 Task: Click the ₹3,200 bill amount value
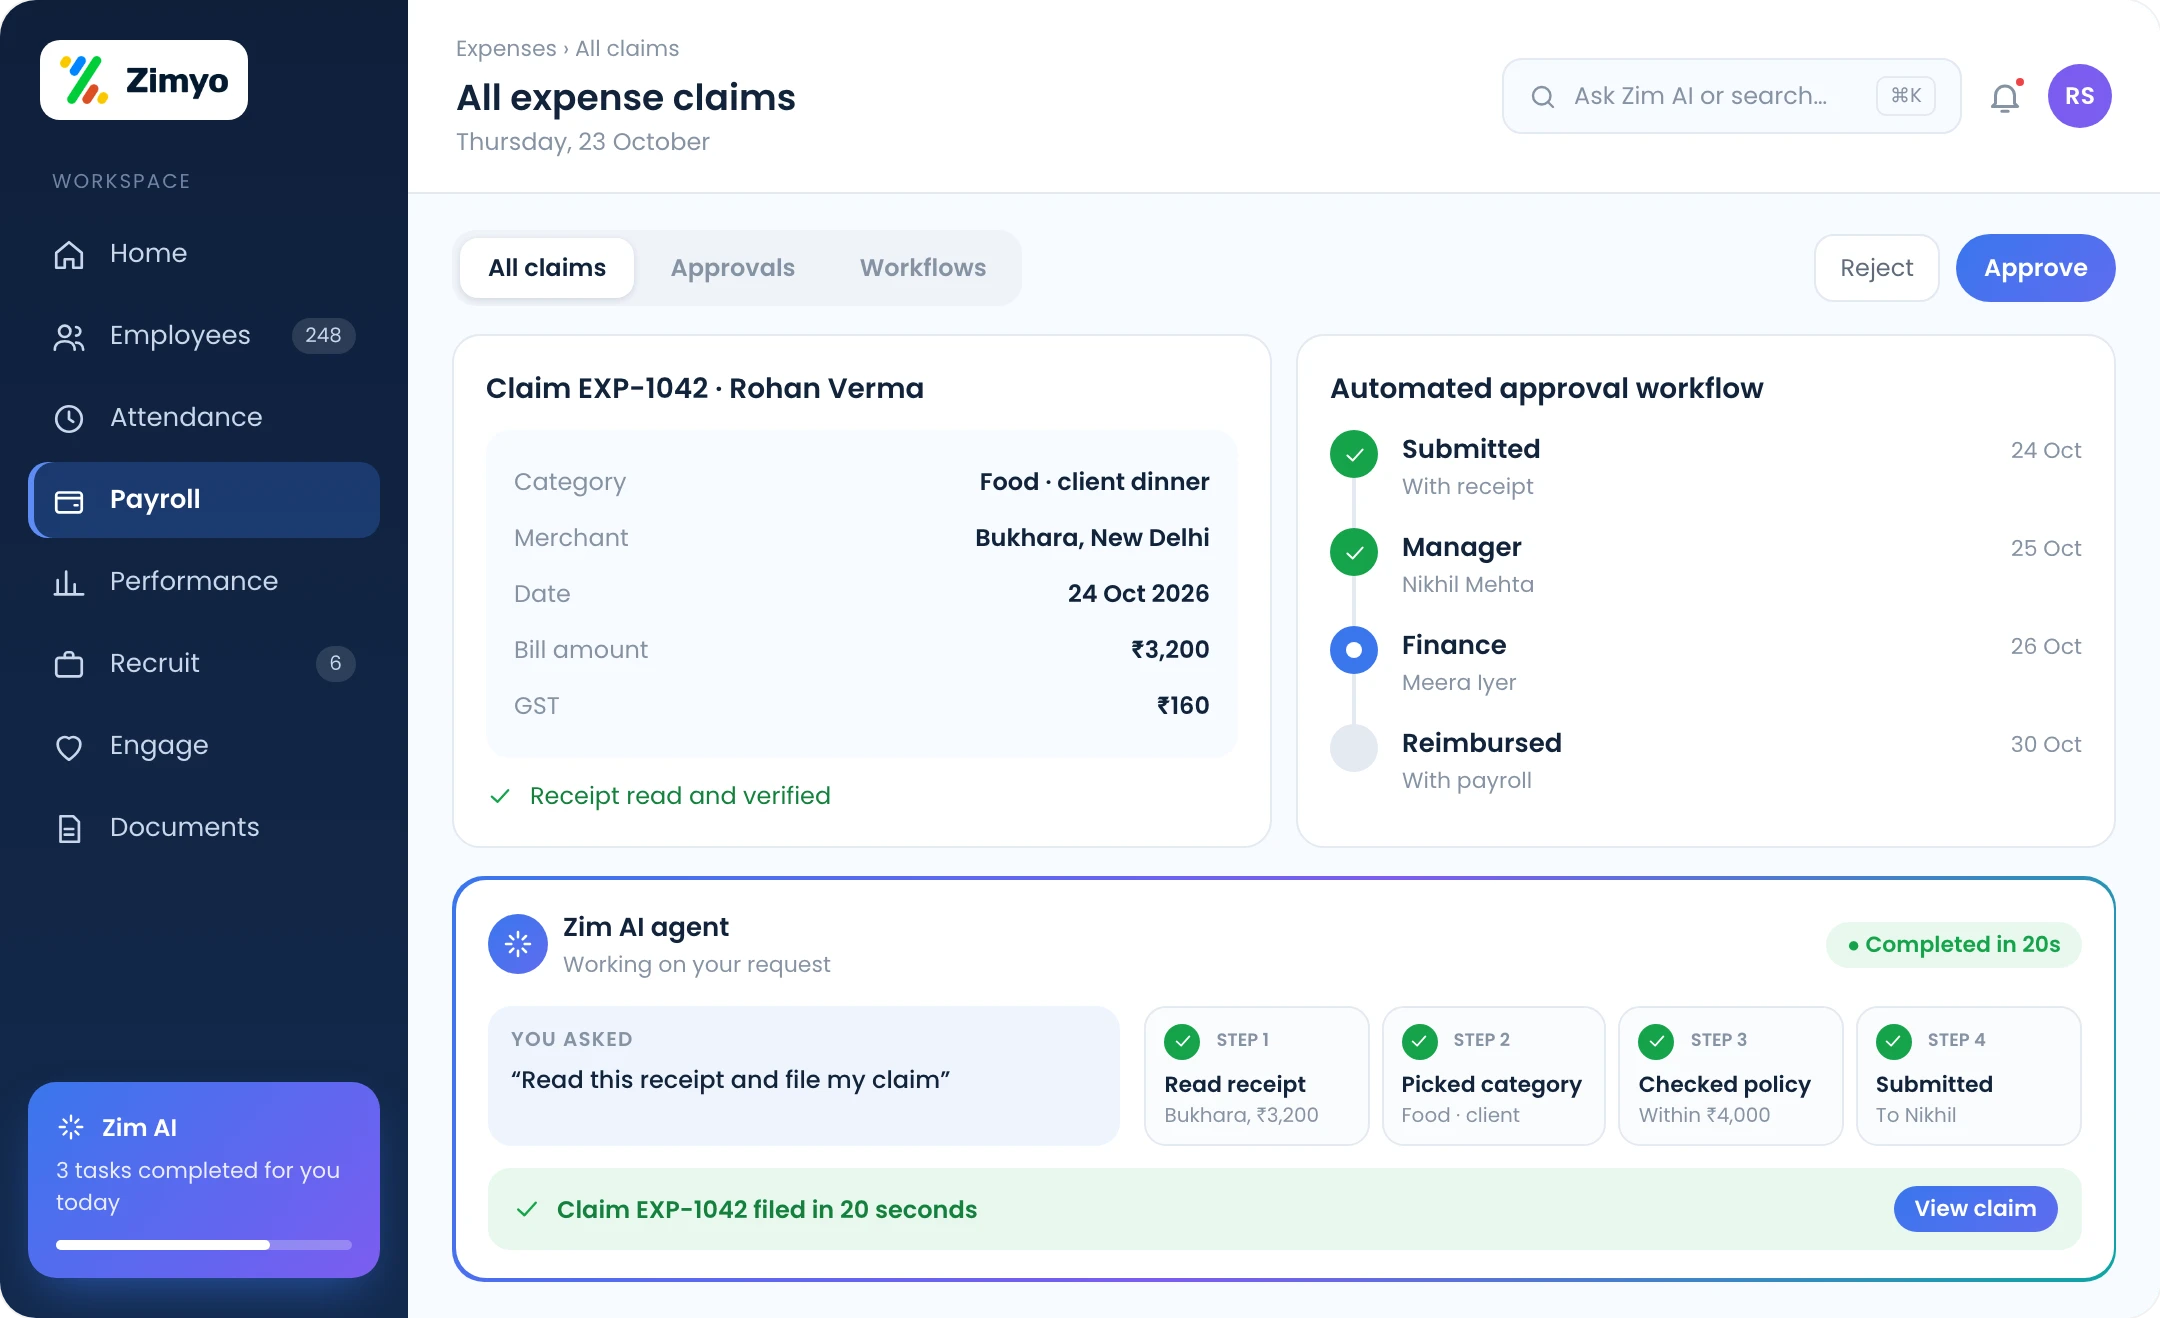click(1170, 650)
